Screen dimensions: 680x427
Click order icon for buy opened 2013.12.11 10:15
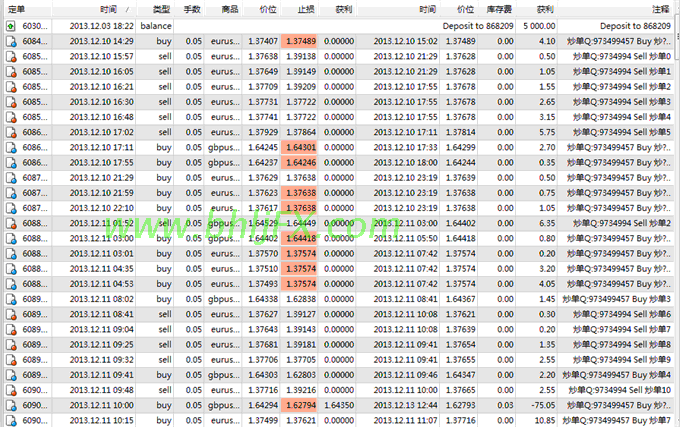[x=11, y=420]
